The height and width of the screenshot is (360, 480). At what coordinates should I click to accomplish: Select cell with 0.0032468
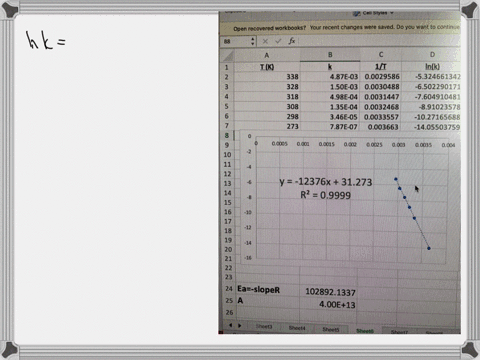381,107
